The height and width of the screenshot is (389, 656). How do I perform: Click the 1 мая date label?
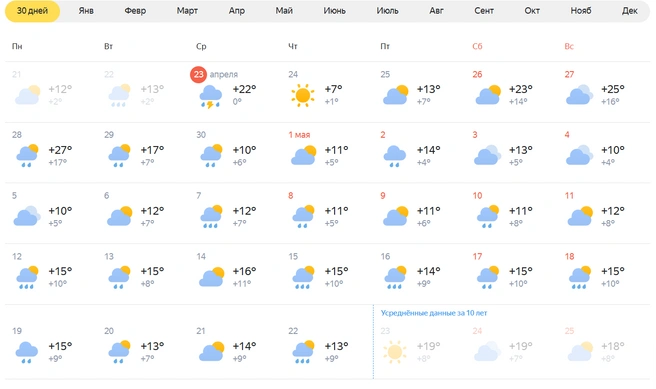click(x=299, y=135)
